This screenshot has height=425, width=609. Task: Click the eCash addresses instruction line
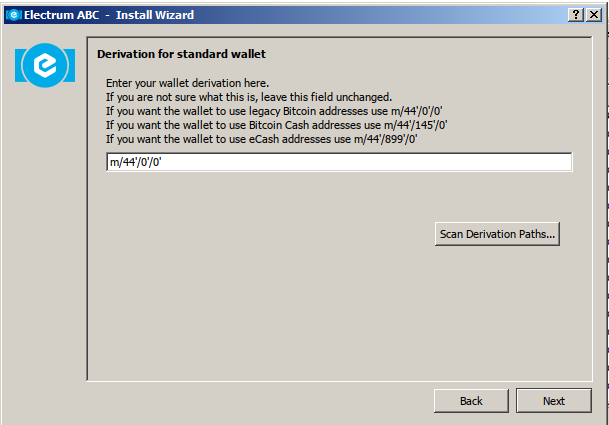tap(261, 139)
